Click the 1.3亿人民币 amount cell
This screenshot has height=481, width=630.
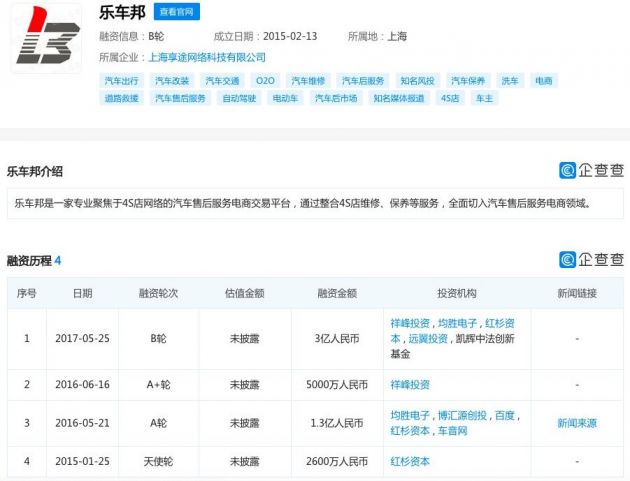point(337,423)
